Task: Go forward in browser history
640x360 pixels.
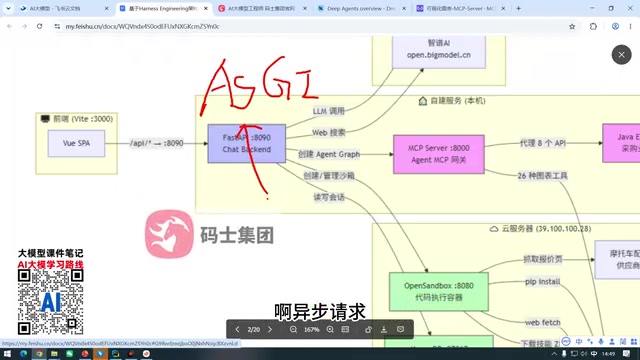Action: click(x=24, y=26)
